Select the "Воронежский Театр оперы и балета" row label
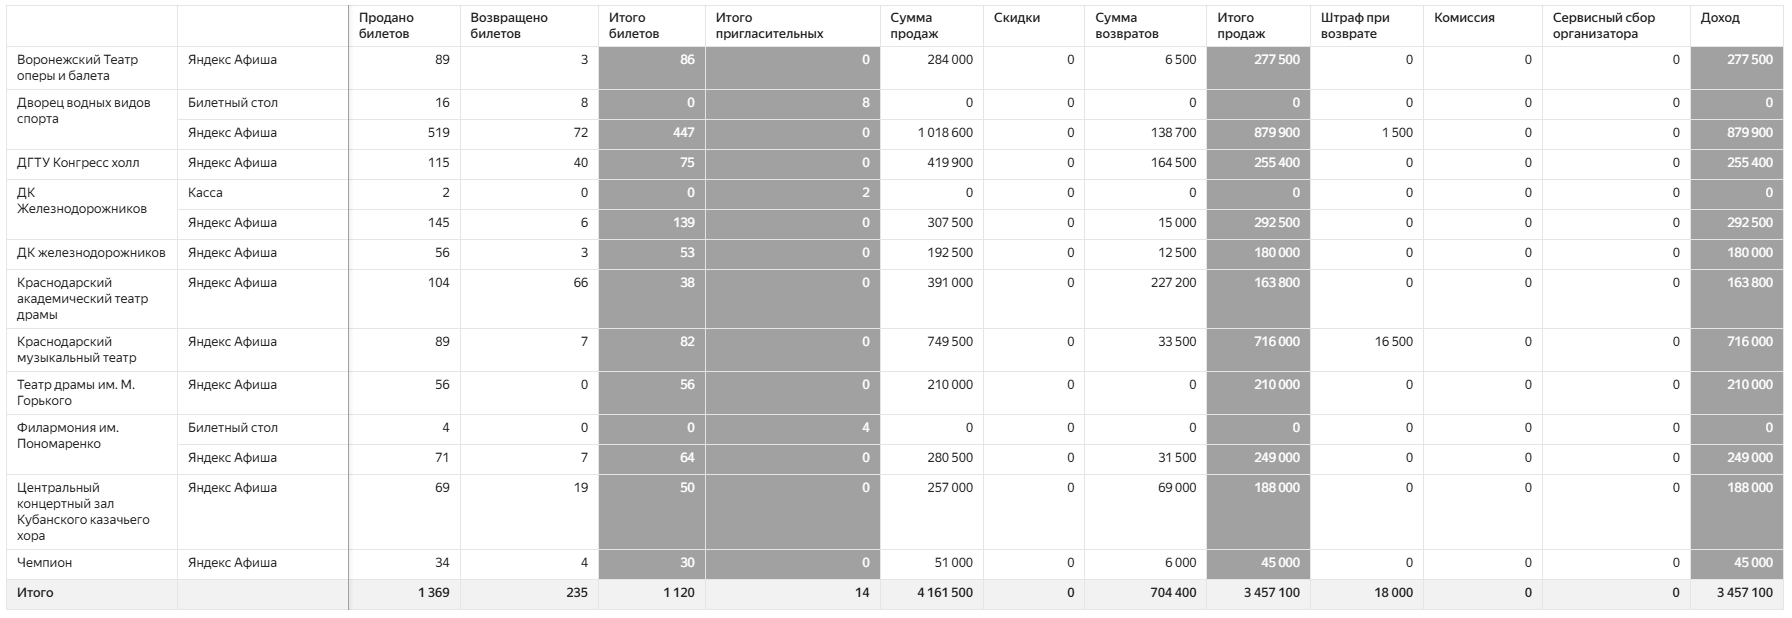This screenshot has width=1792, height=618. [78, 67]
